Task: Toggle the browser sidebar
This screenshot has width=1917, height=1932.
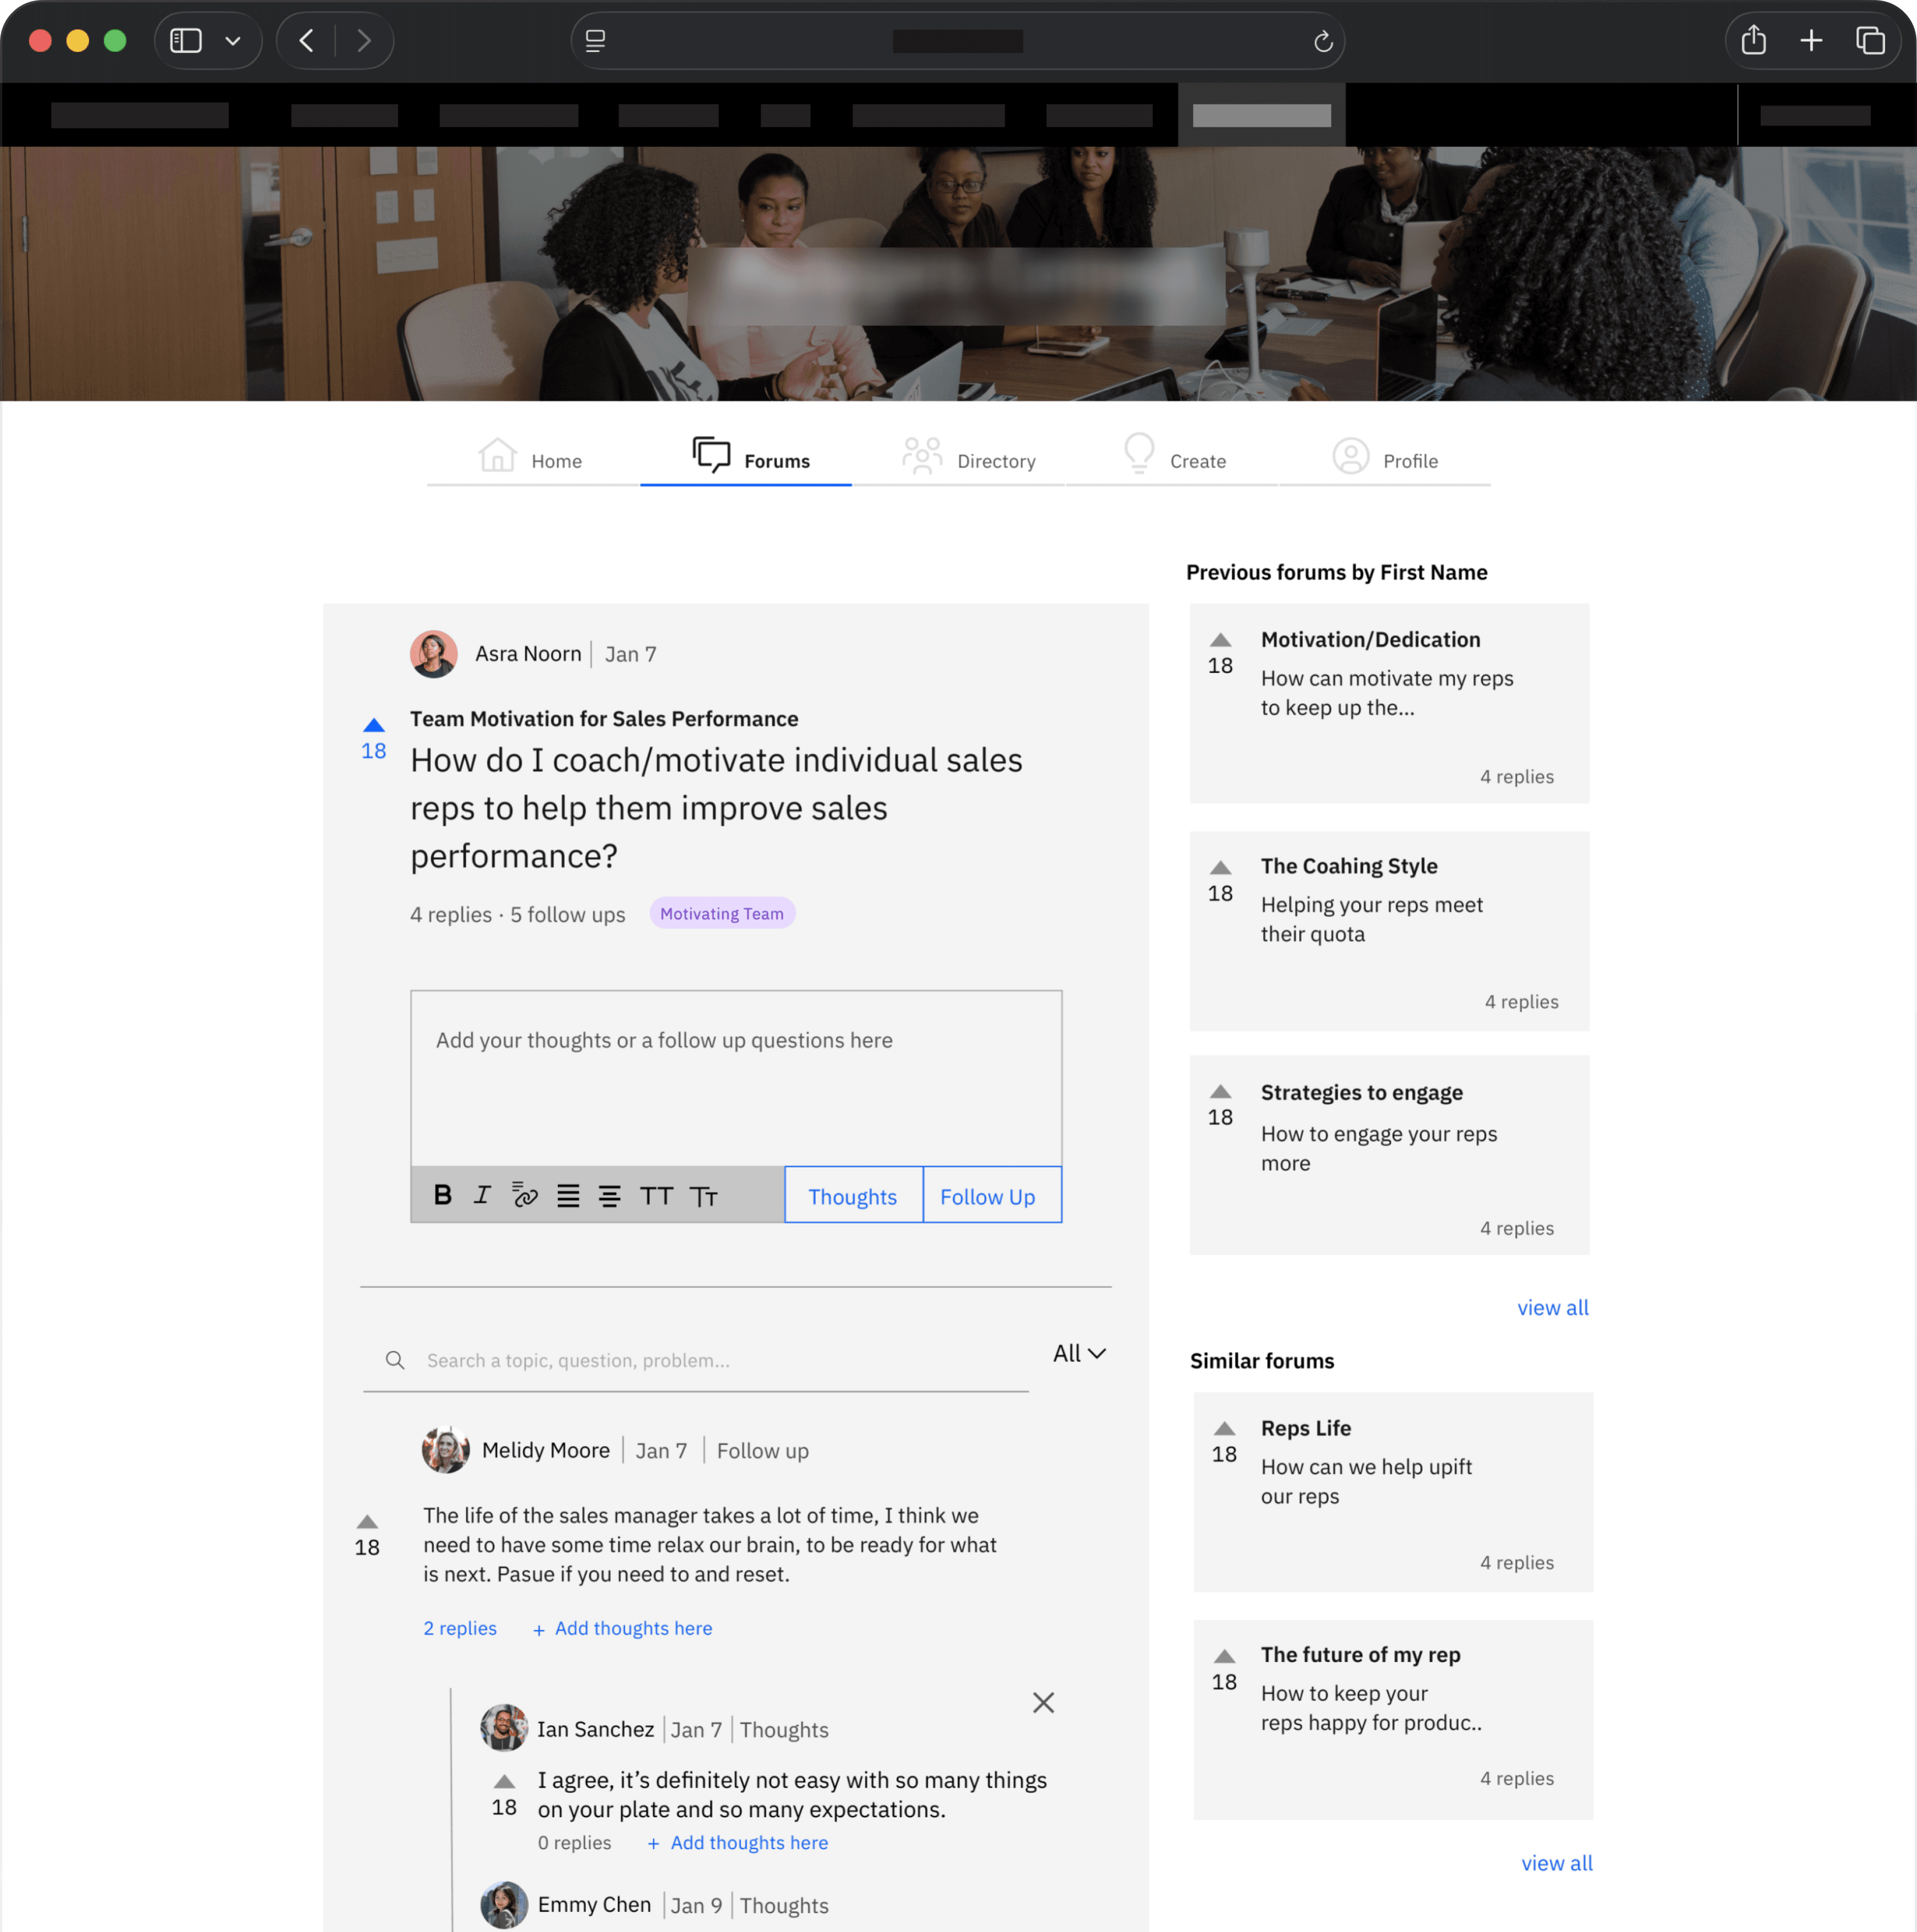Action: [x=186, y=40]
